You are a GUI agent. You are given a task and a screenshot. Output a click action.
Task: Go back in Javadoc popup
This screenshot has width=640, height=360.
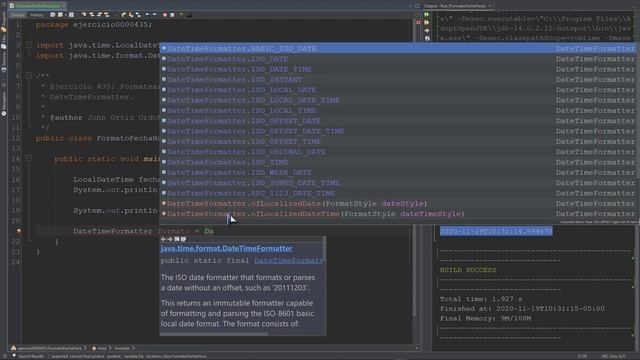tap(163, 239)
